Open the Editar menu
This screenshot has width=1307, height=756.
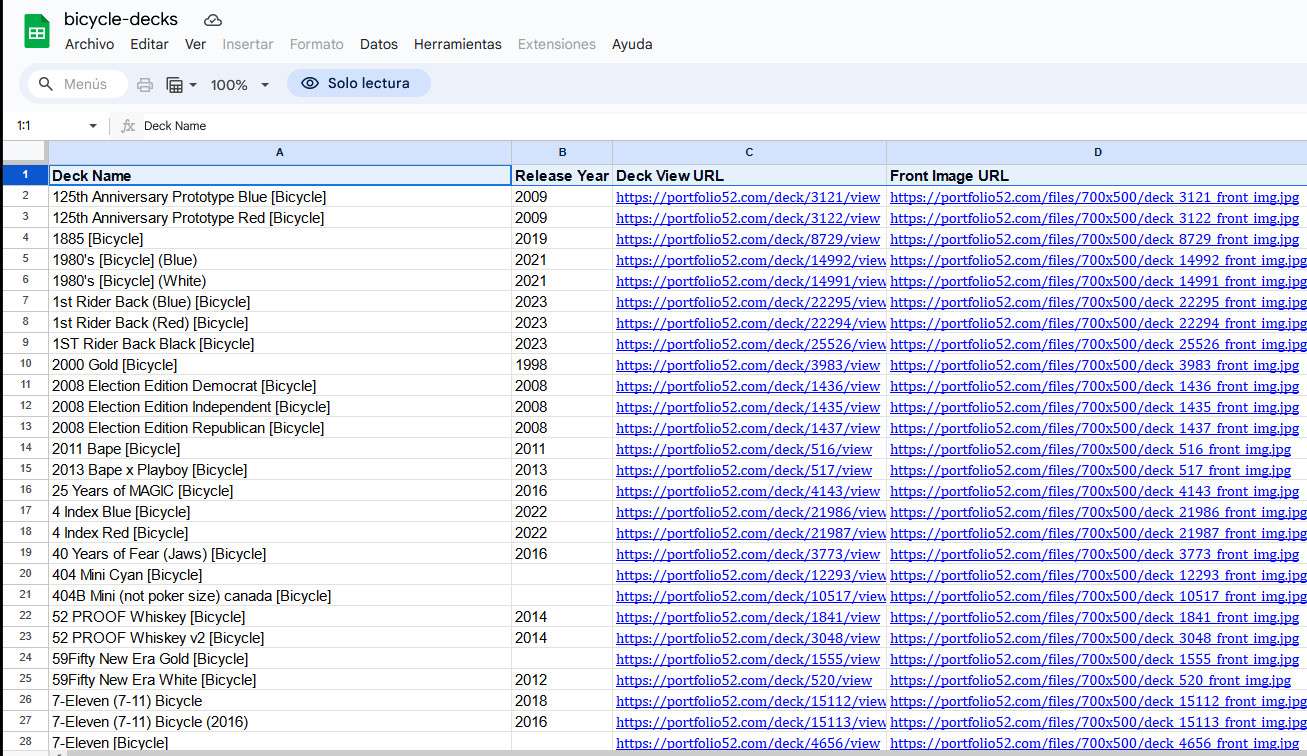coord(149,44)
